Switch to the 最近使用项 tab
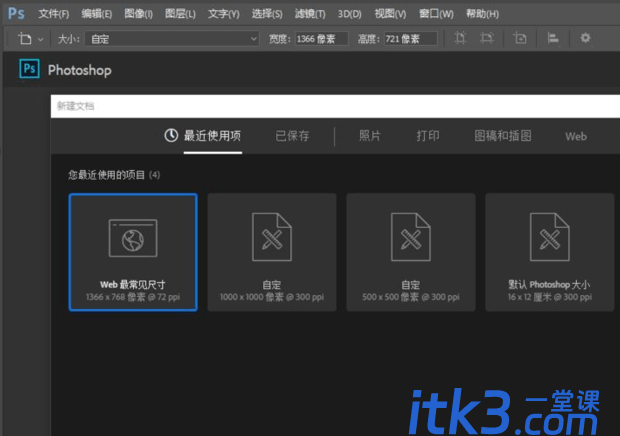The height and width of the screenshot is (436, 620). (x=212, y=136)
